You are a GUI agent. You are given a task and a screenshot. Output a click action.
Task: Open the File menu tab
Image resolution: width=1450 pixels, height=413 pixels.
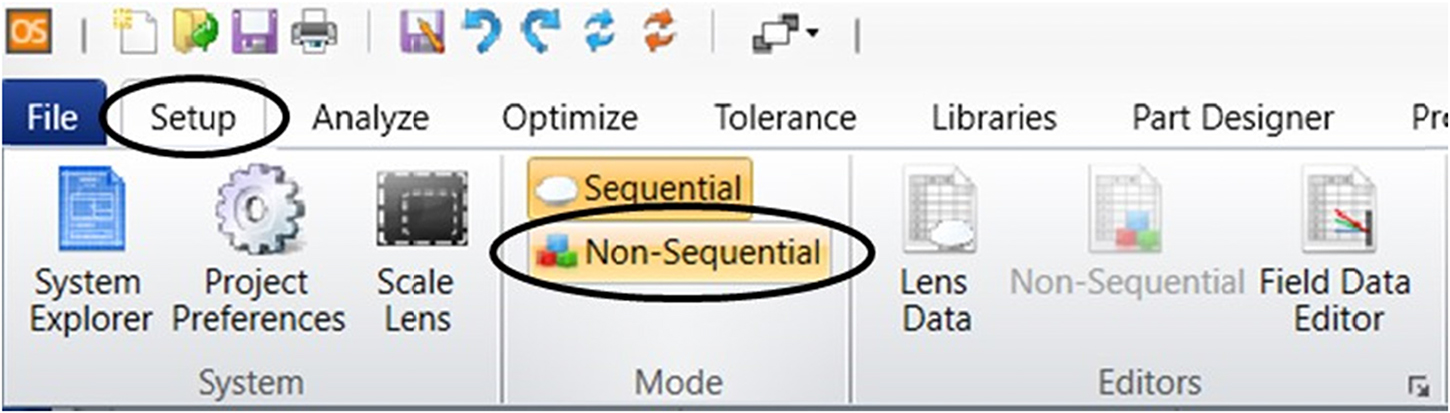click(x=52, y=118)
